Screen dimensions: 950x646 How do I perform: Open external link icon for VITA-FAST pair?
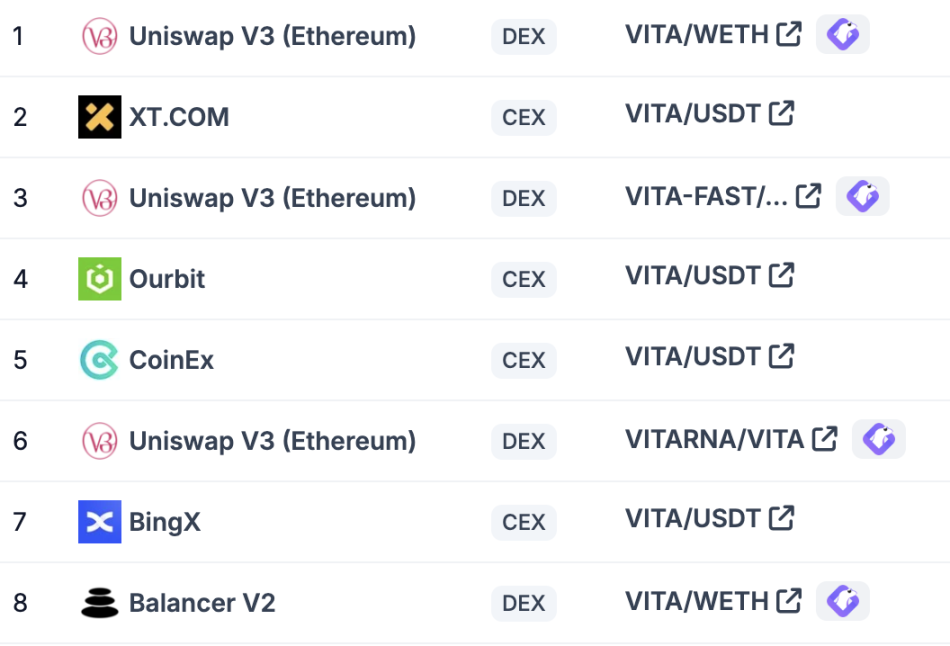[x=808, y=195]
